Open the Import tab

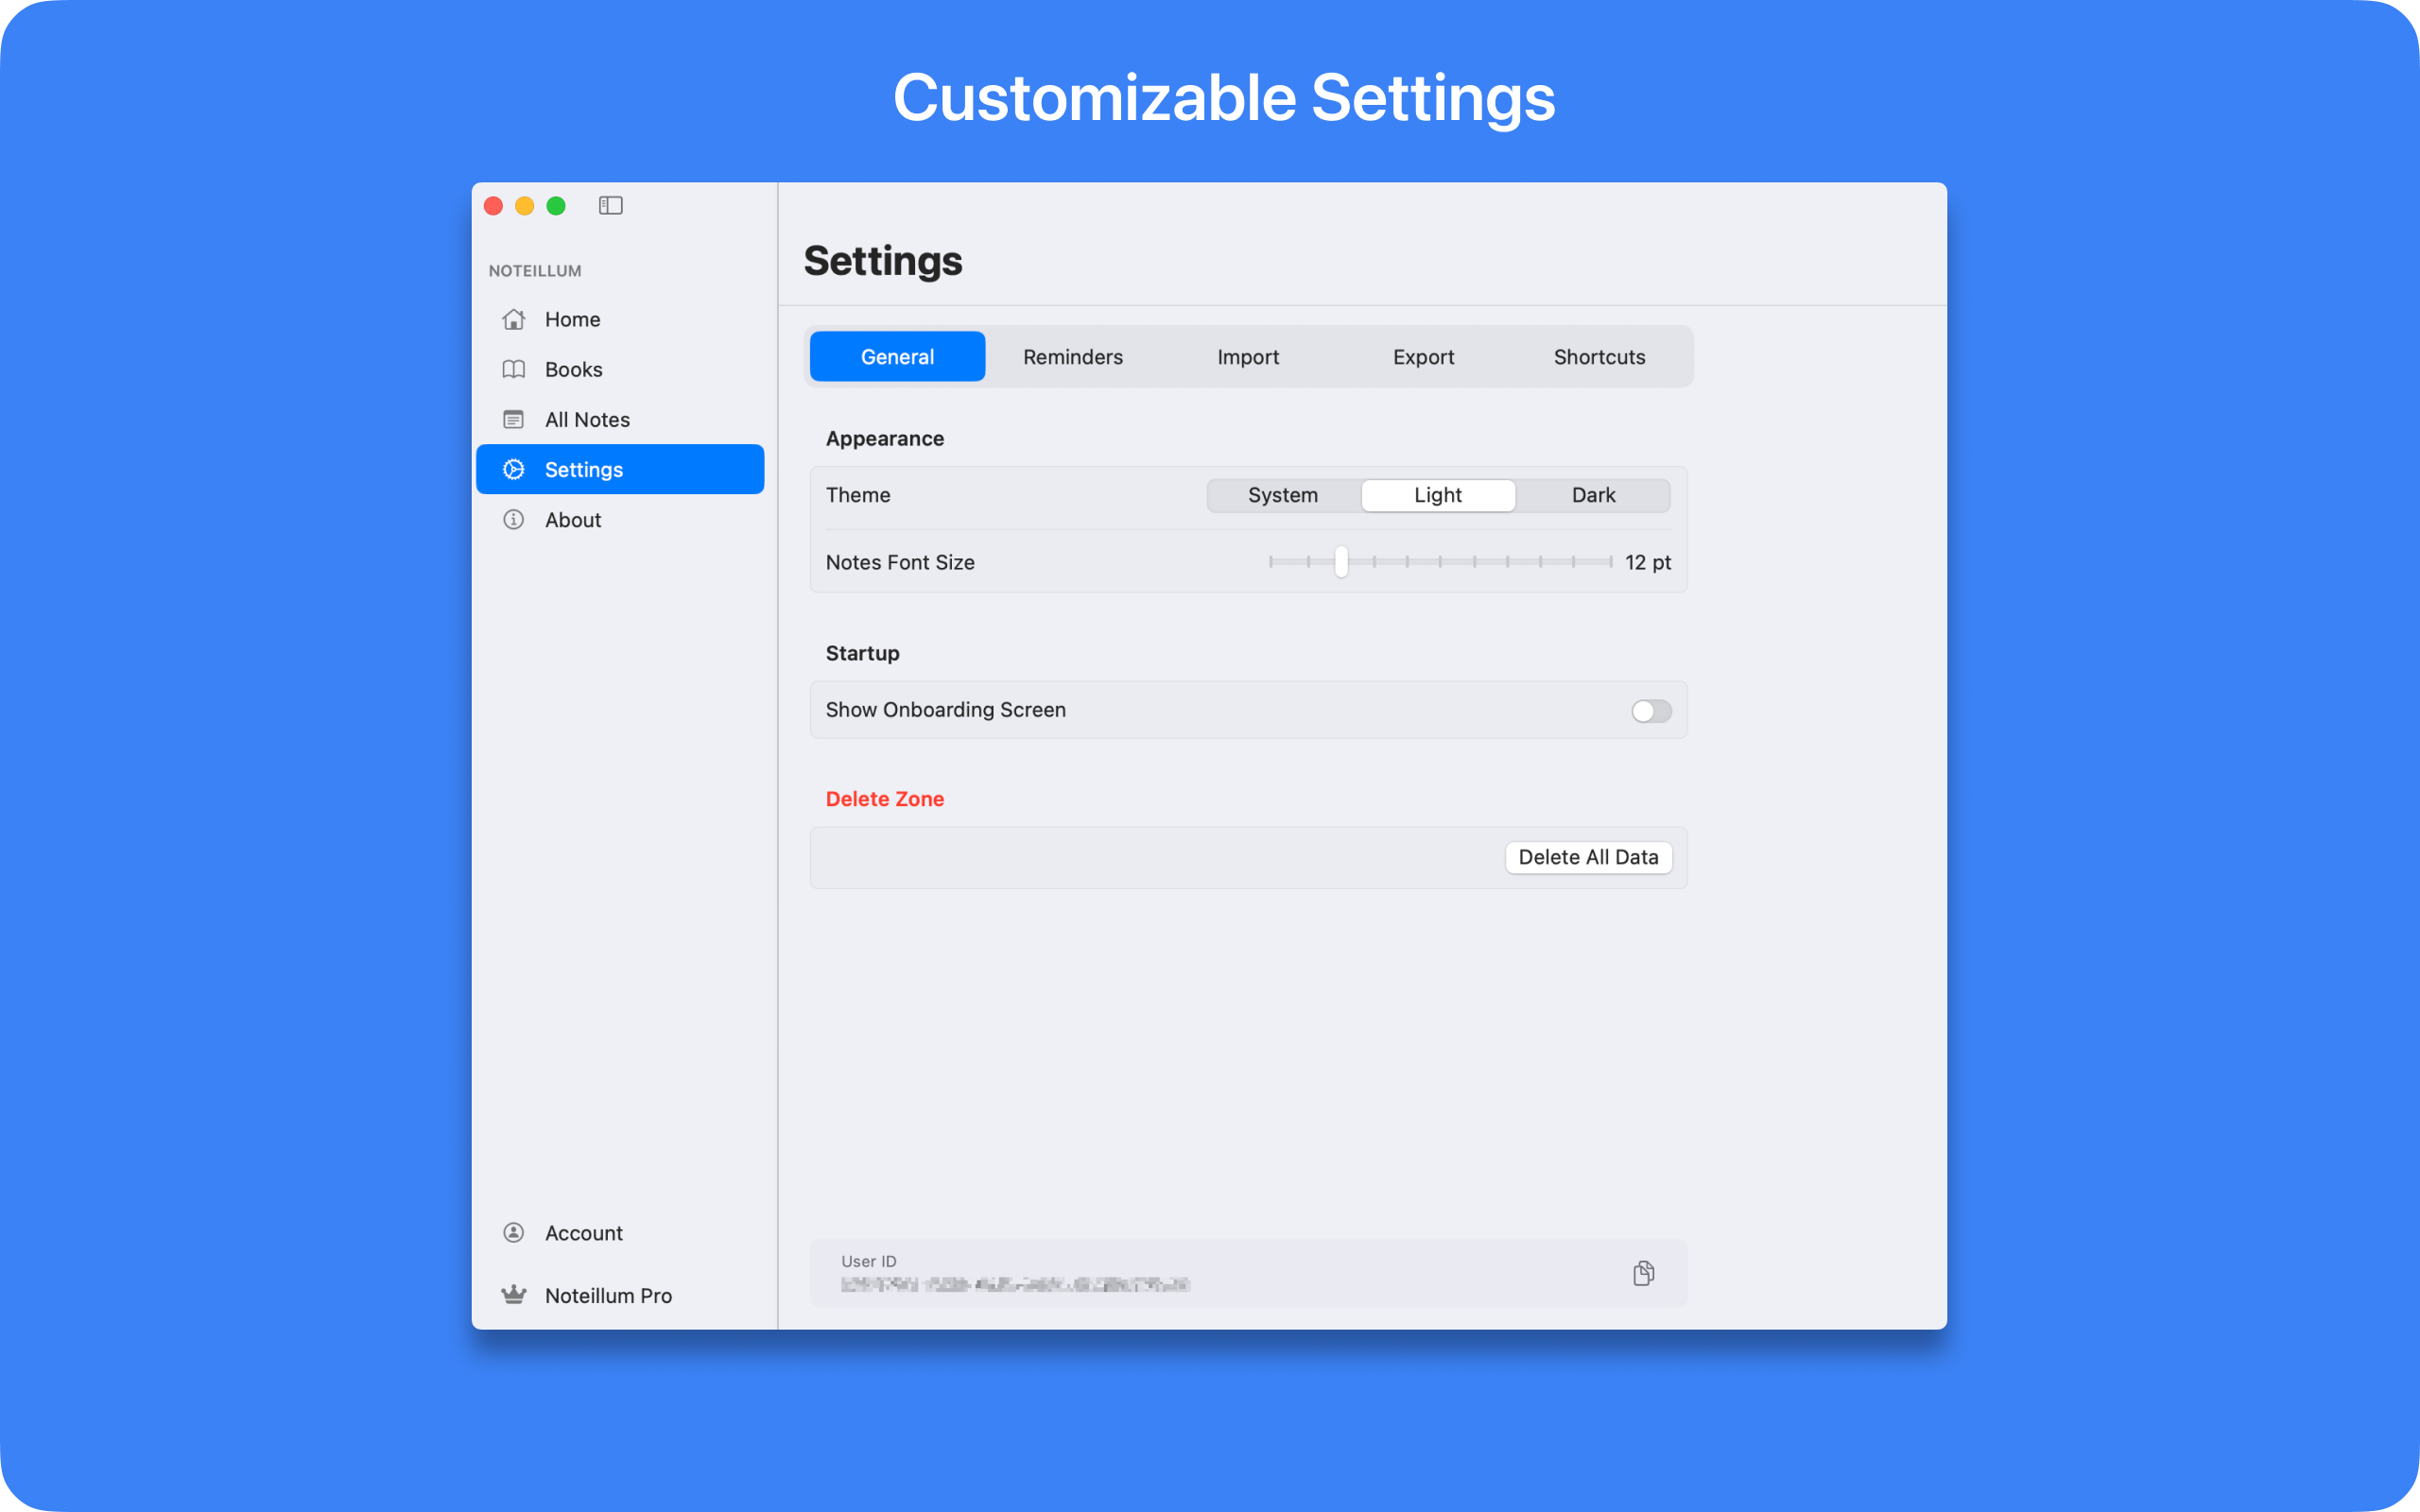pos(1247,357)
